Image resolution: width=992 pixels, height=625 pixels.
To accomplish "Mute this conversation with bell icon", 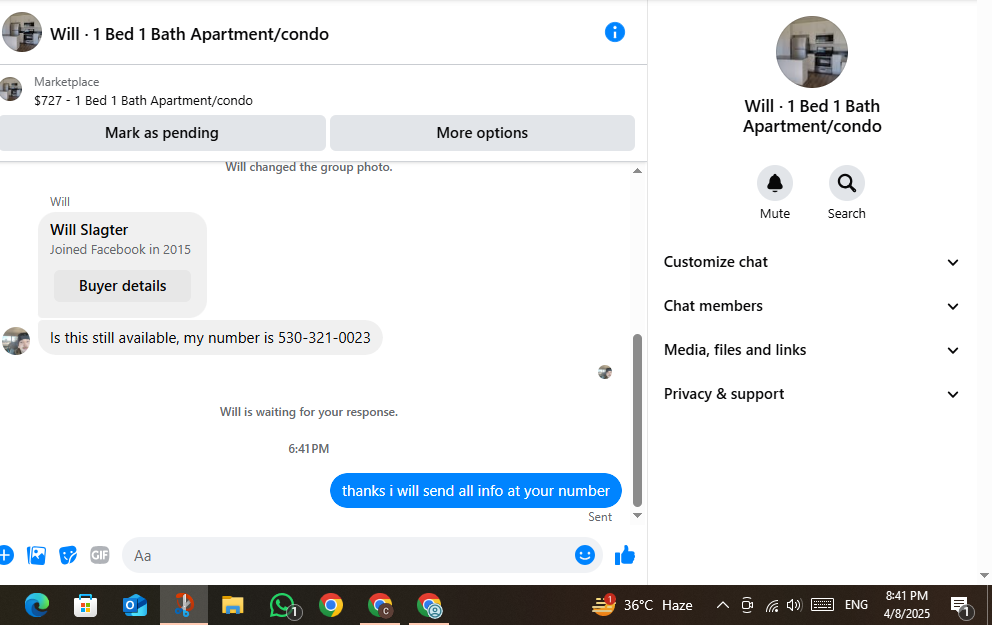I will click(774, 183).
